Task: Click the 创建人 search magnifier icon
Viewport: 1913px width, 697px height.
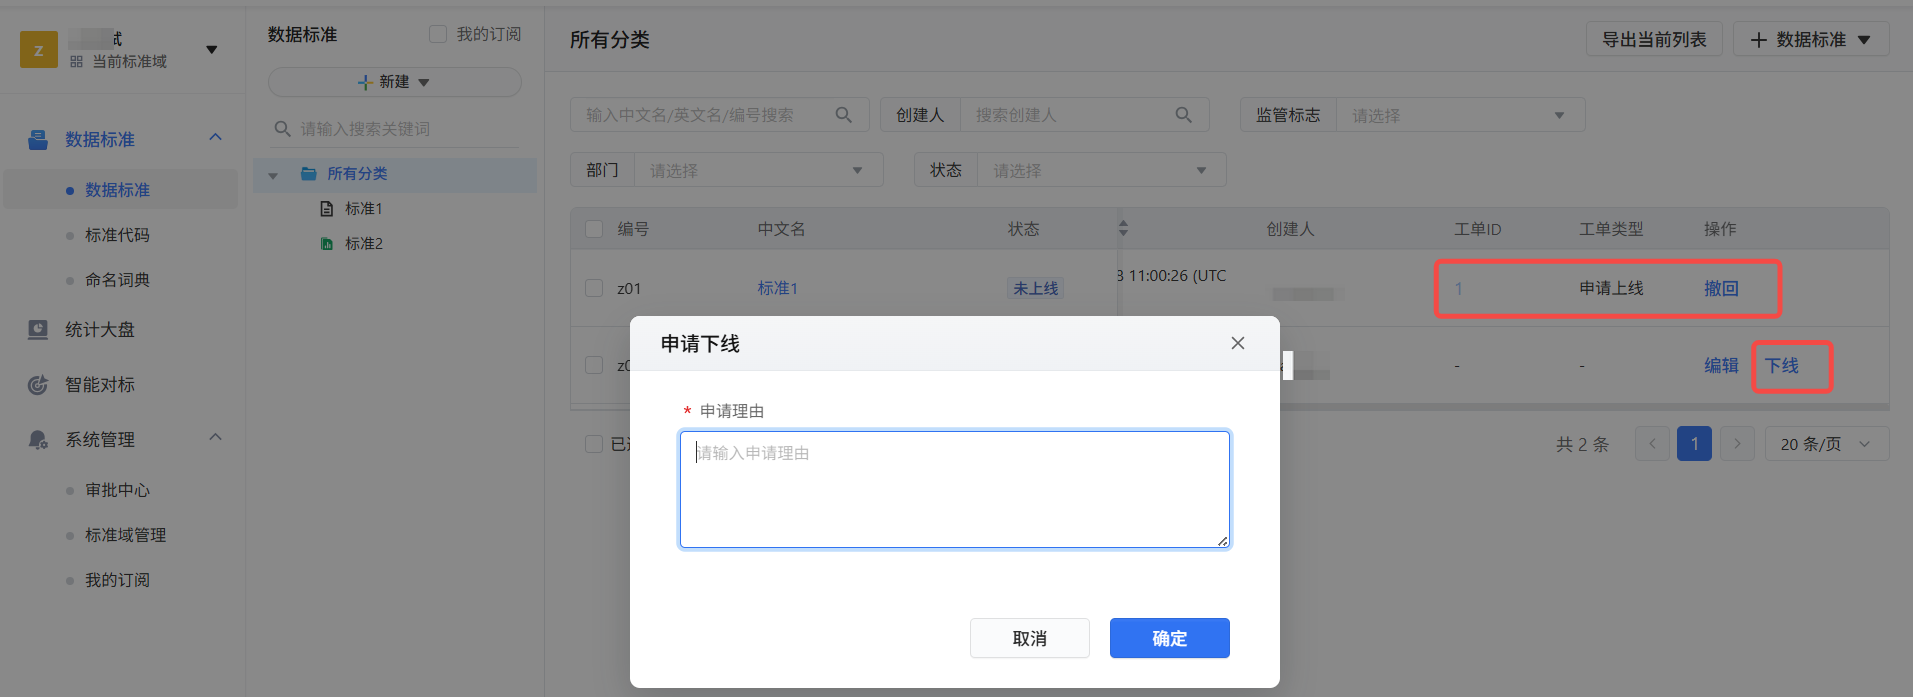Action: 1184,115
